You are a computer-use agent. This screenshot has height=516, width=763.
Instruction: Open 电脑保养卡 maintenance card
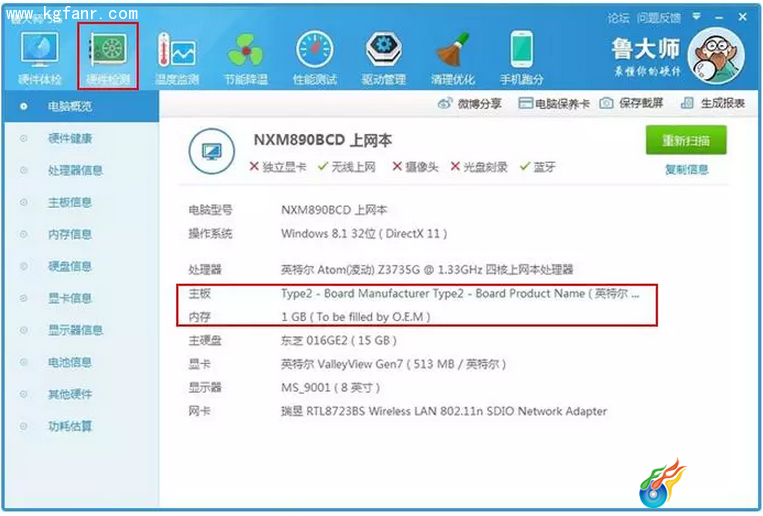(554, 103)
